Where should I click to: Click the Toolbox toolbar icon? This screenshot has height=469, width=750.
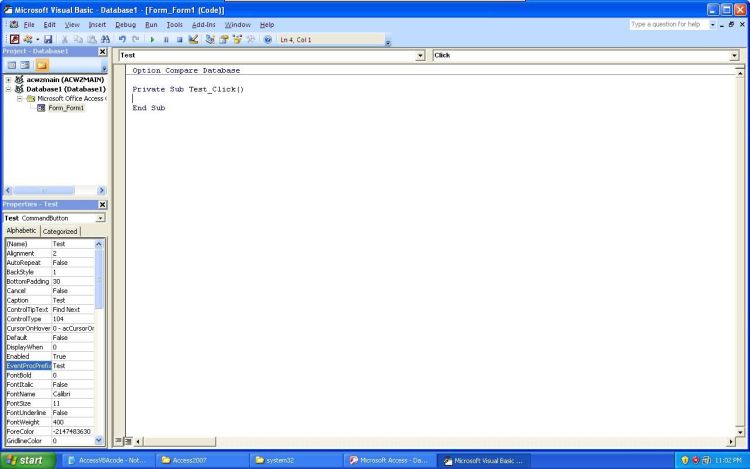pos(250,39)
